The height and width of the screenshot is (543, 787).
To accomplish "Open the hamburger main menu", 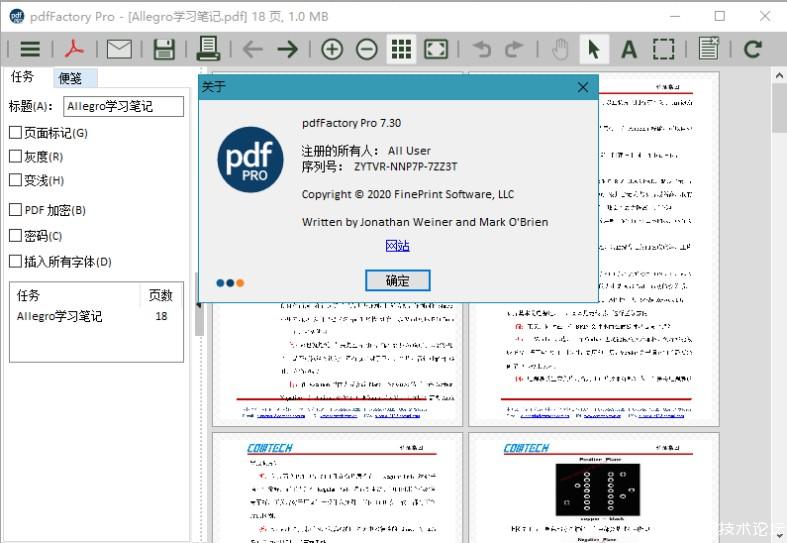I will pyautogui.click(x=30, y=49).
